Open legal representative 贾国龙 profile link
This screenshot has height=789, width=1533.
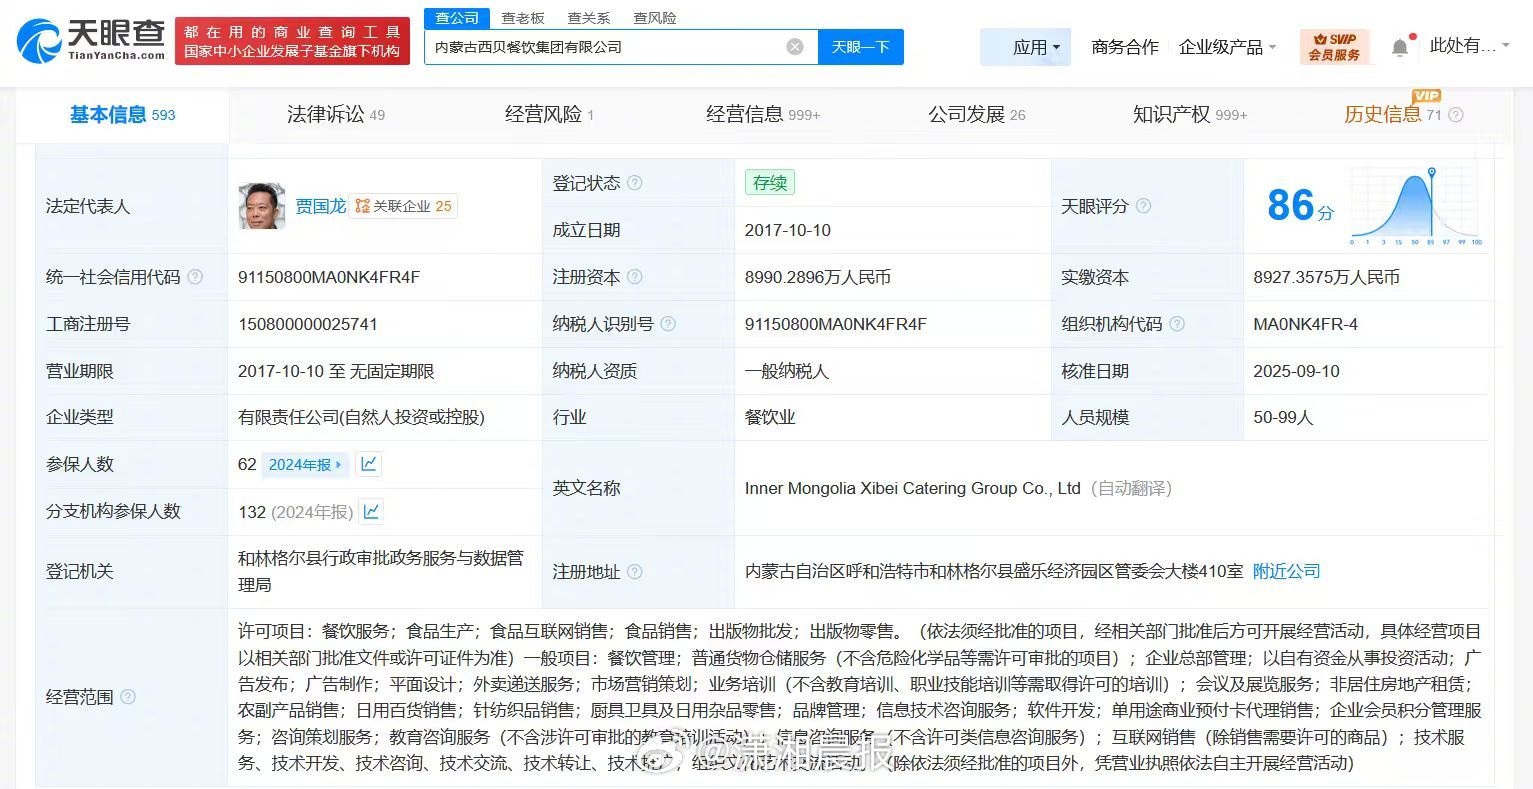click(x=320, y=206)
